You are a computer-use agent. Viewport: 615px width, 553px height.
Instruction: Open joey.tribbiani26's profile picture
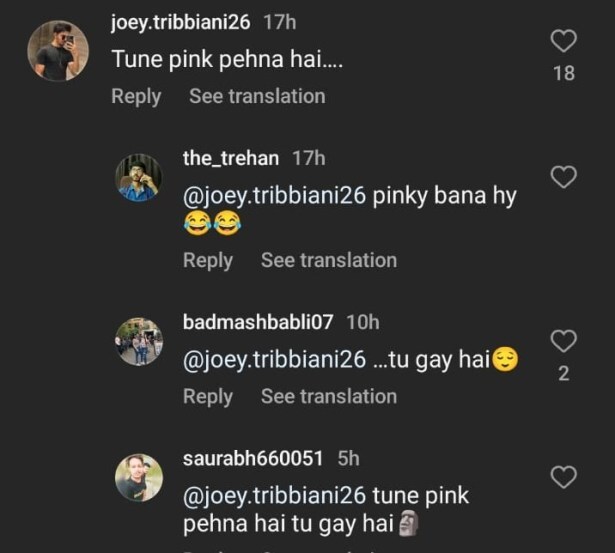point(58,51)
